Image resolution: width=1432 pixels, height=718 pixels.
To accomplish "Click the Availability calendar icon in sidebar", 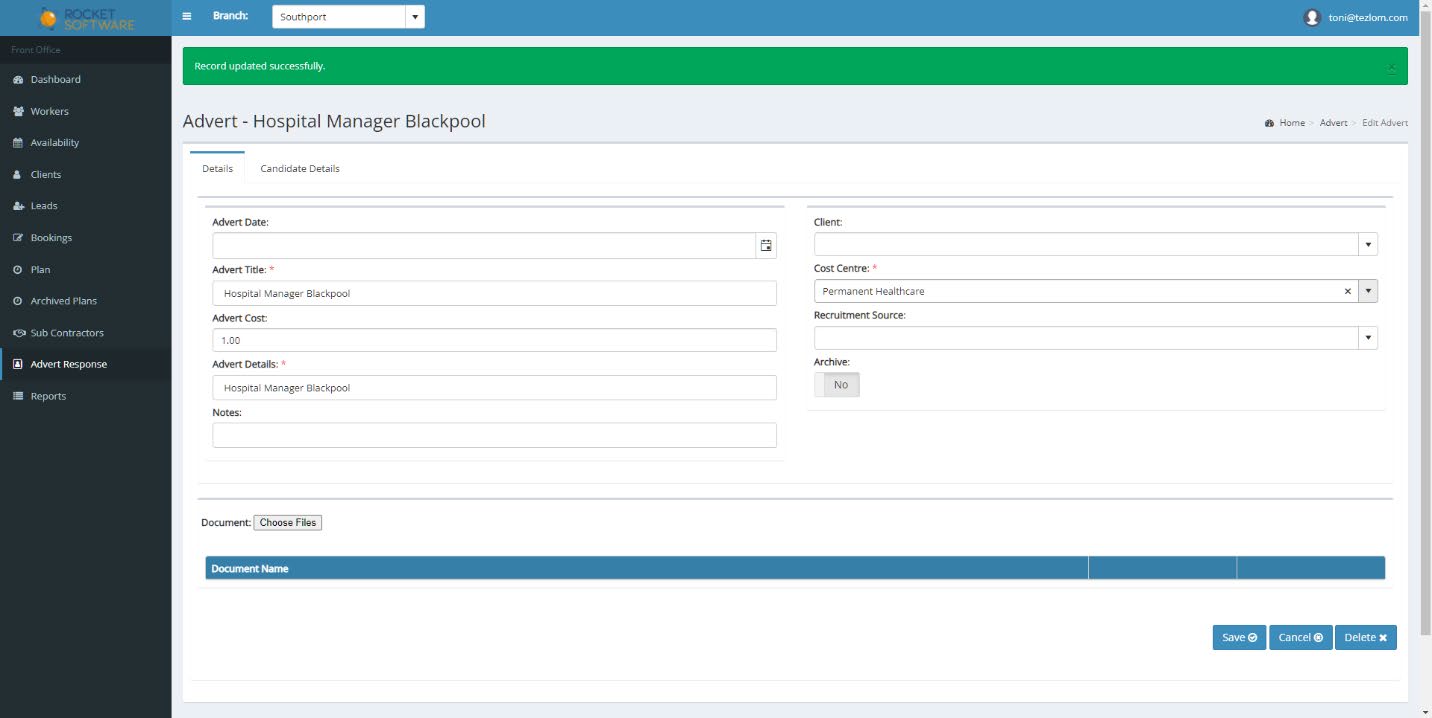I will pyautogui.click(x=18, y=143).
